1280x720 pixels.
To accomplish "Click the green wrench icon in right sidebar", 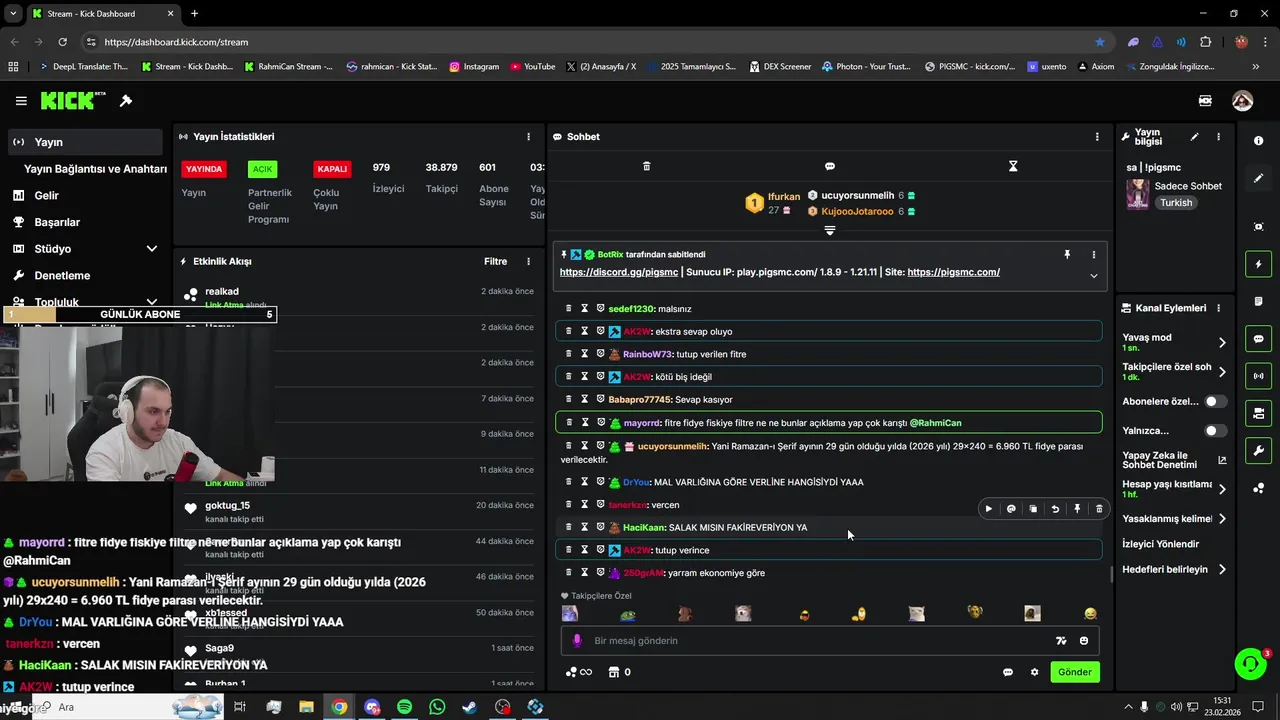I will pyautogui.click(x=1258, y=450).
